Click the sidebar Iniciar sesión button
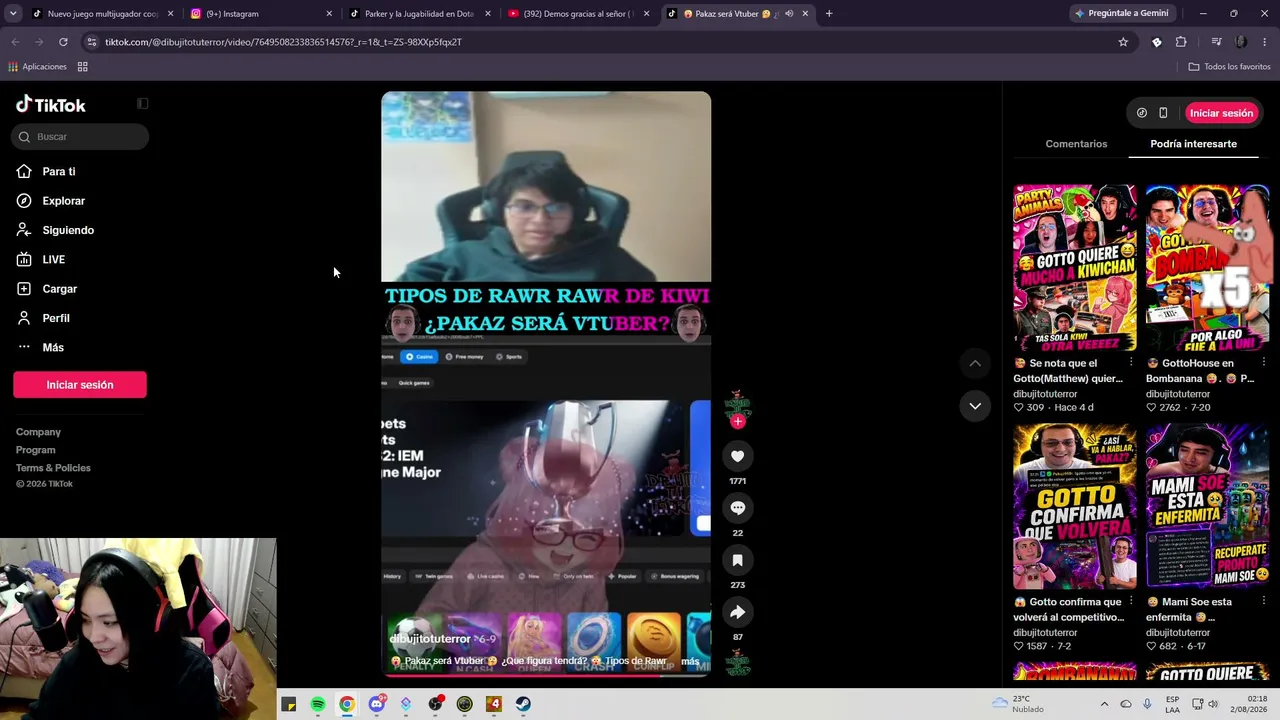Screen dimensions: 1280x720 [80, 385]
